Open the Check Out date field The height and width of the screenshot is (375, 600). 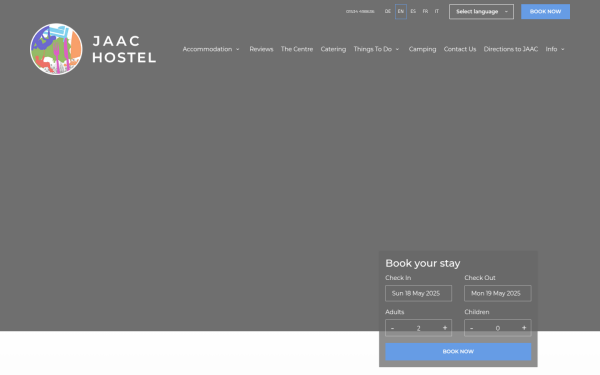click(x=498, y=293)
